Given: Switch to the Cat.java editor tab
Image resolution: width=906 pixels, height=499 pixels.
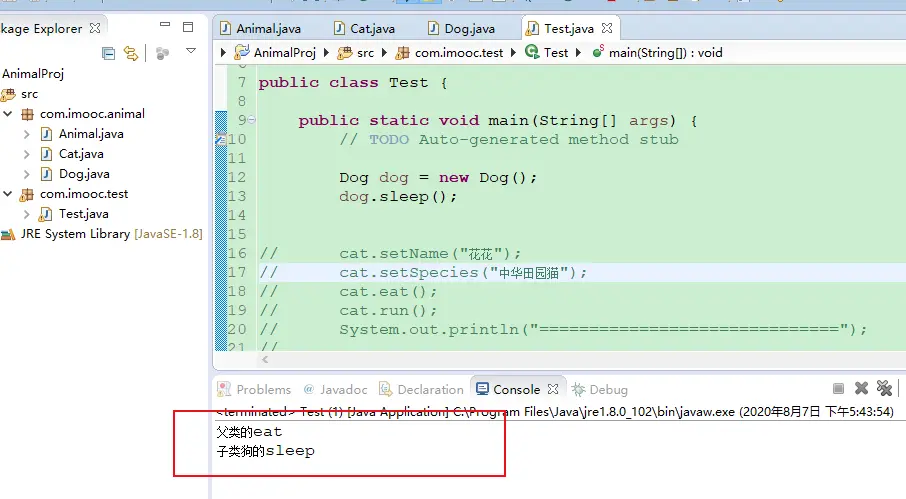Looking at the screenshot, I should 365,28.
